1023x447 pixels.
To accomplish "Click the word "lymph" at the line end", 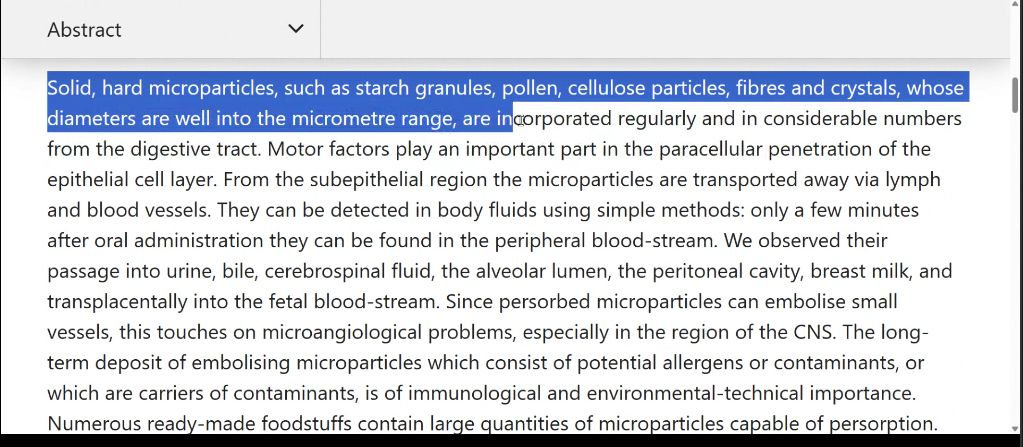I will 913,179.
